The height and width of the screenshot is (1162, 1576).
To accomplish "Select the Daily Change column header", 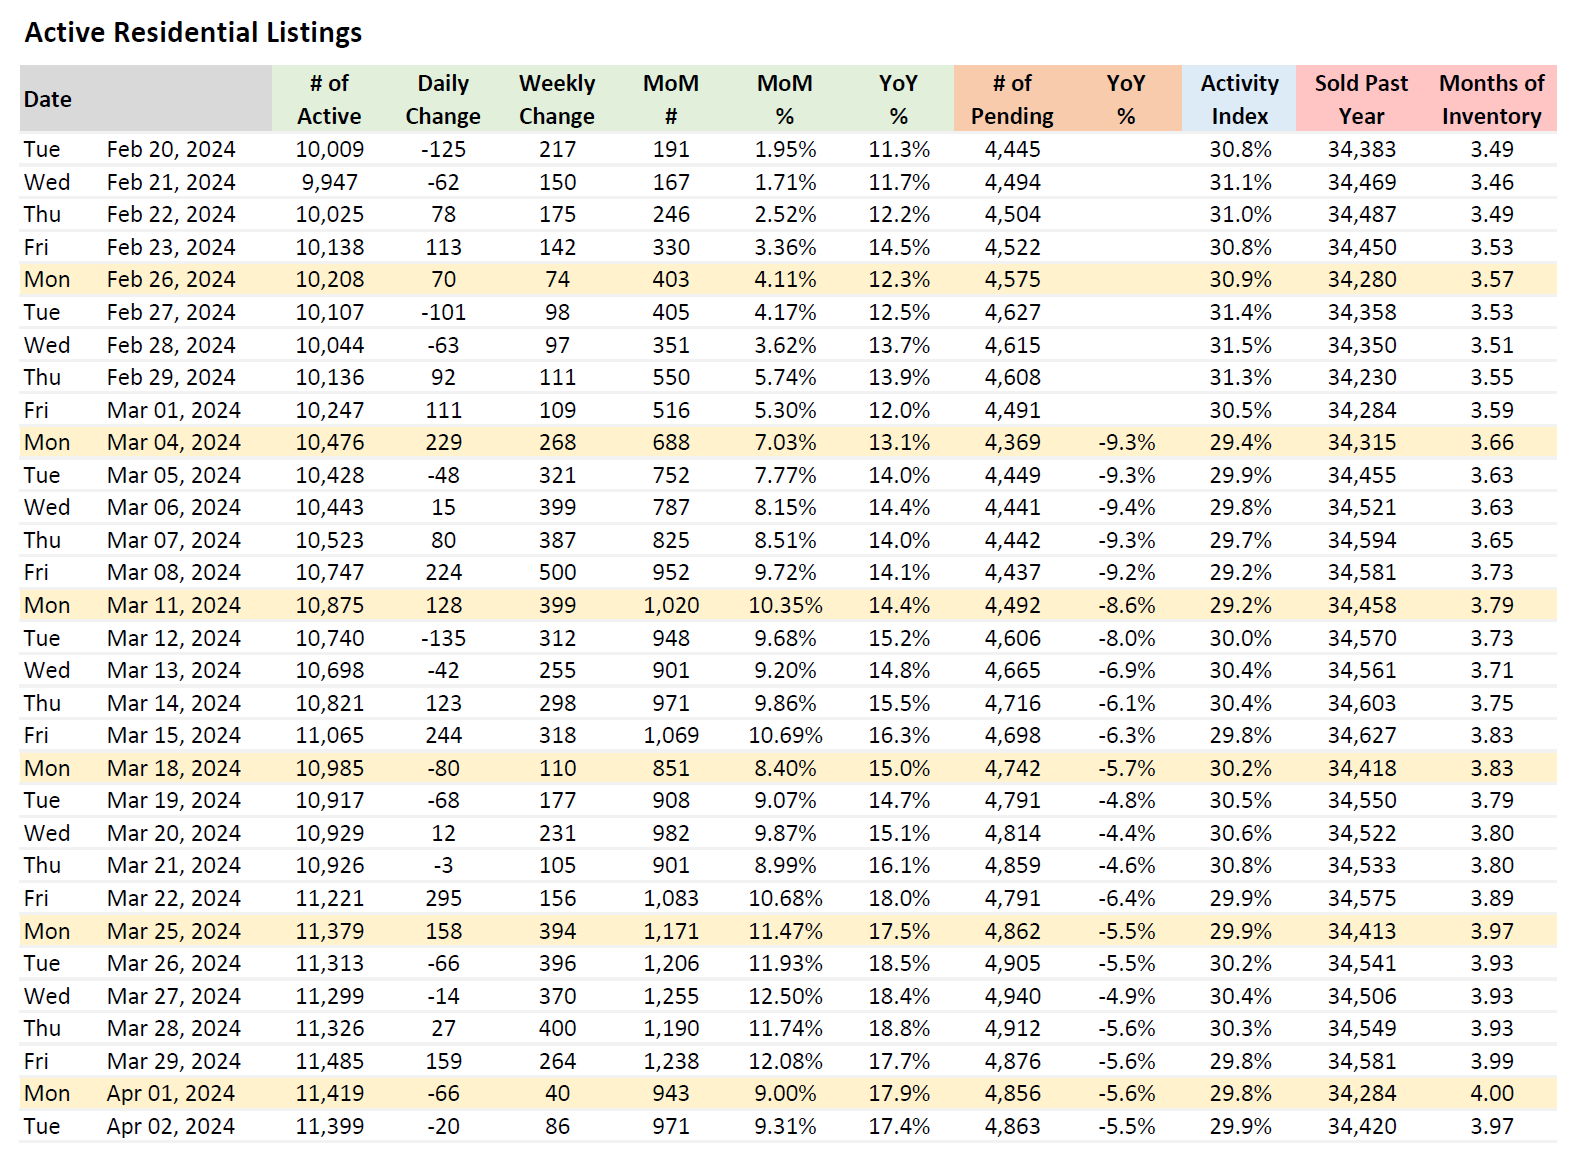I will pos(443,99).
